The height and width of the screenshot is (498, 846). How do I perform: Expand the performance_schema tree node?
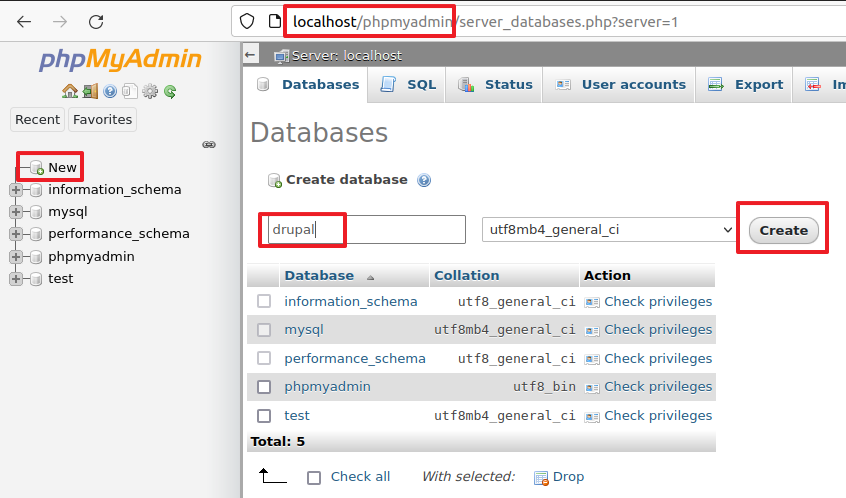pos(16,234)
